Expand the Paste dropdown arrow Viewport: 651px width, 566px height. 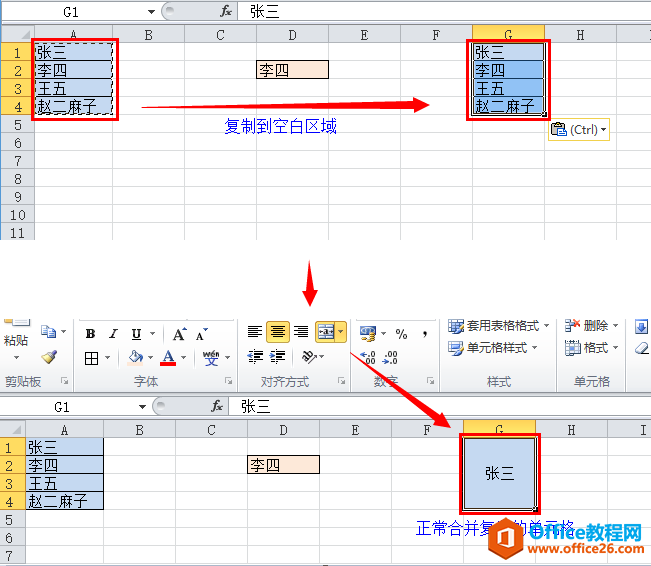[16, 358]
